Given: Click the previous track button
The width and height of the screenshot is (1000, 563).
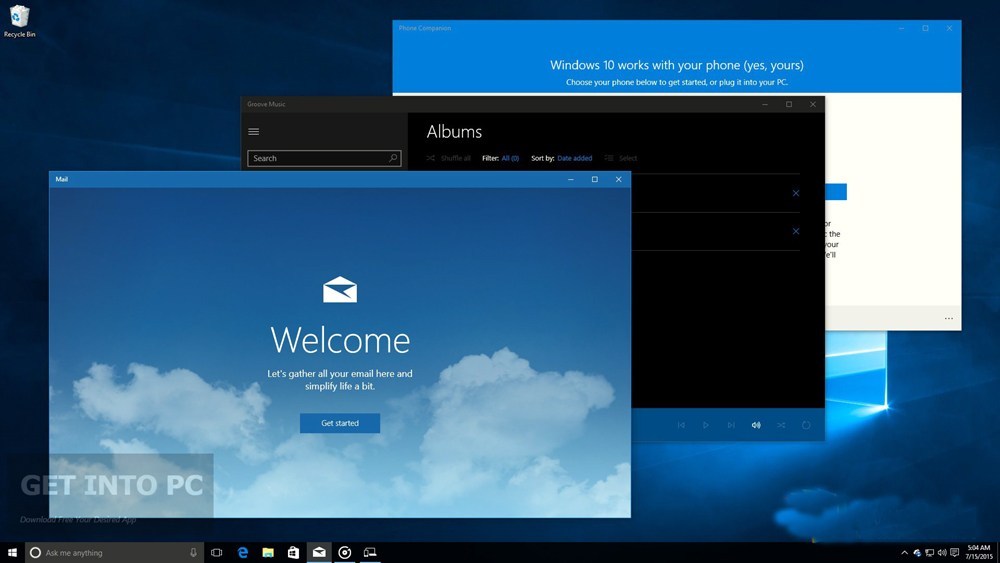Looking at the screenshot, I should point(681,425).
